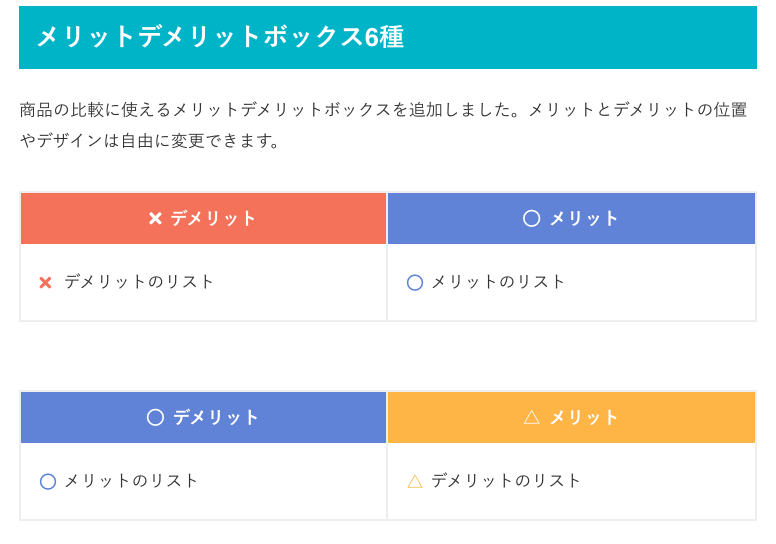Click デメリットのリスト text beside red X
The height and width of the screenshot is (544, 776).
click(139, 282)
